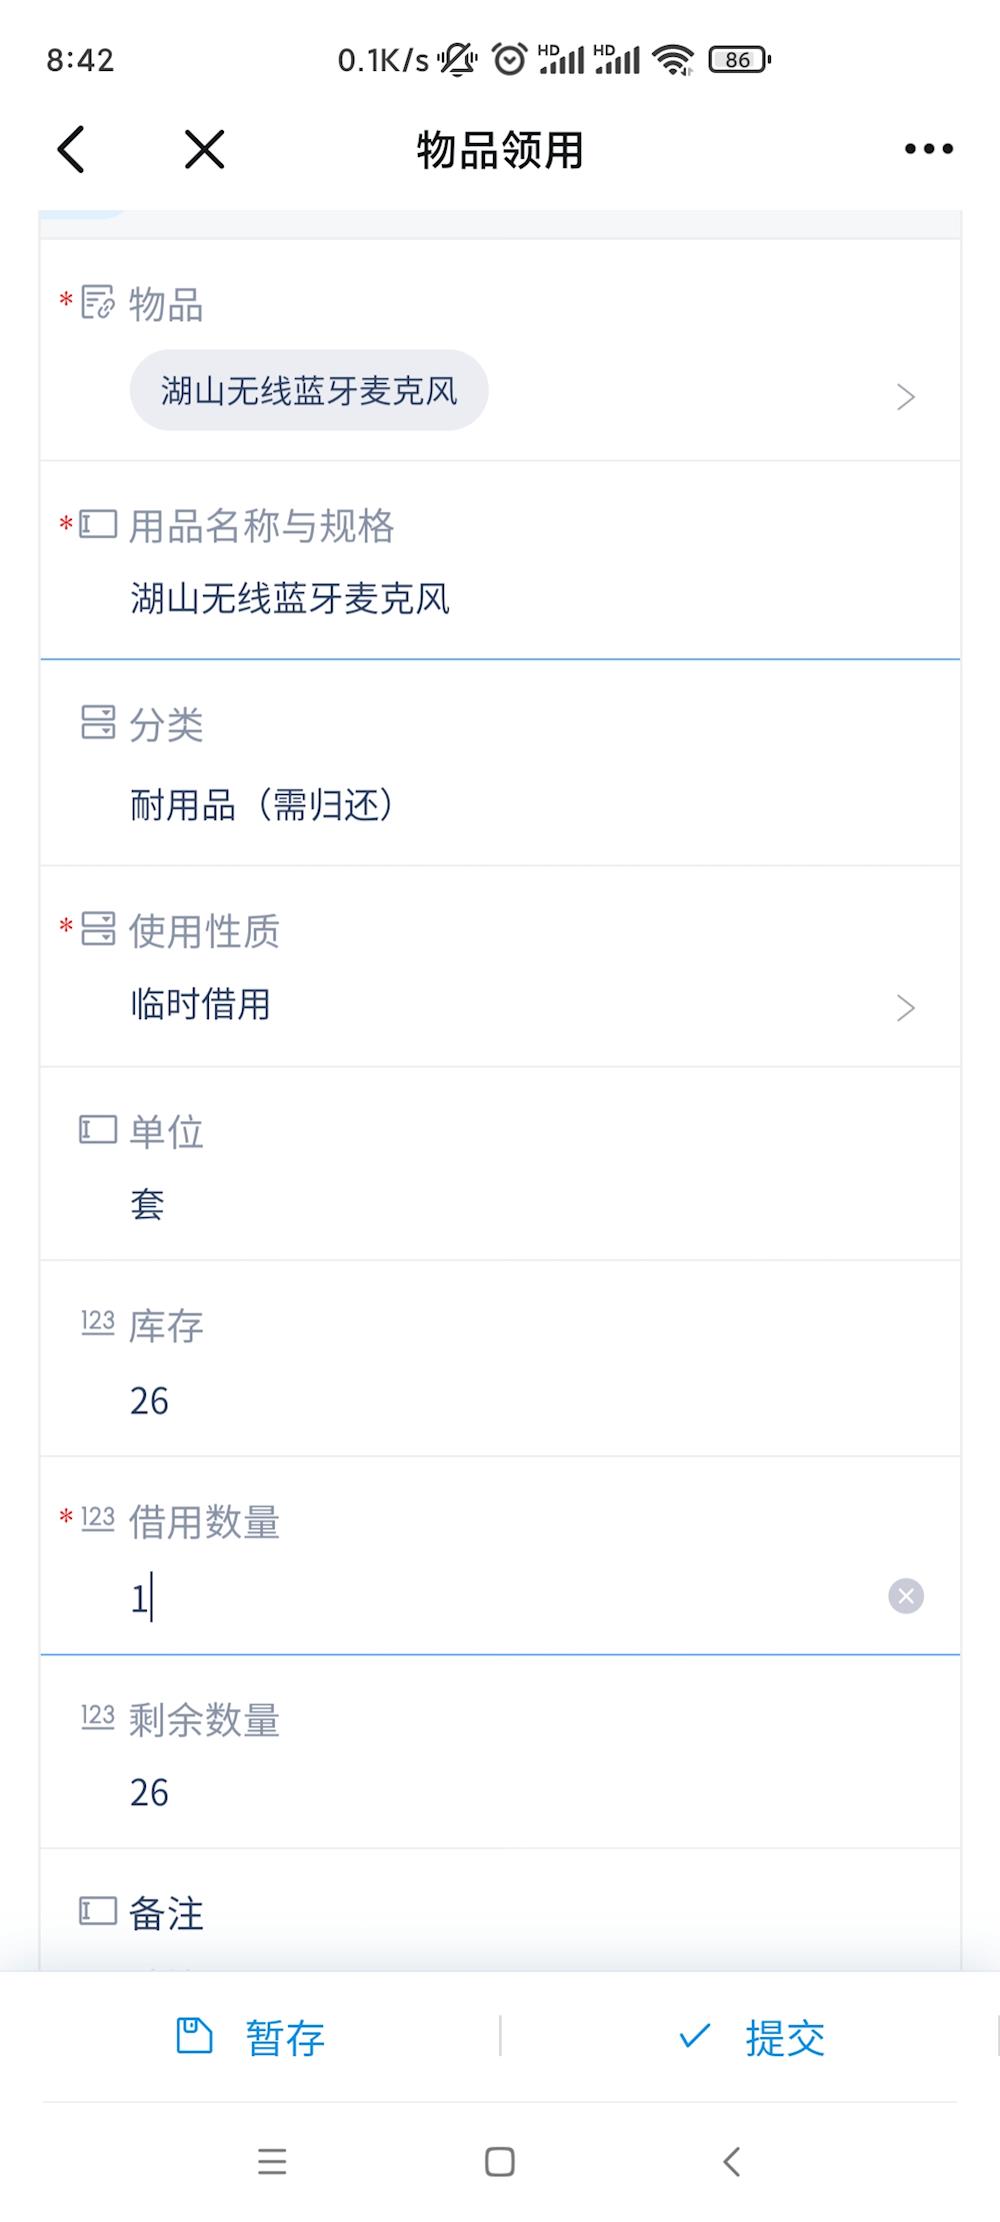Image resolution: width=1000 pixels, height=2222 pixels.
Task: Tap the 分类 field icon
Action: 98,723
